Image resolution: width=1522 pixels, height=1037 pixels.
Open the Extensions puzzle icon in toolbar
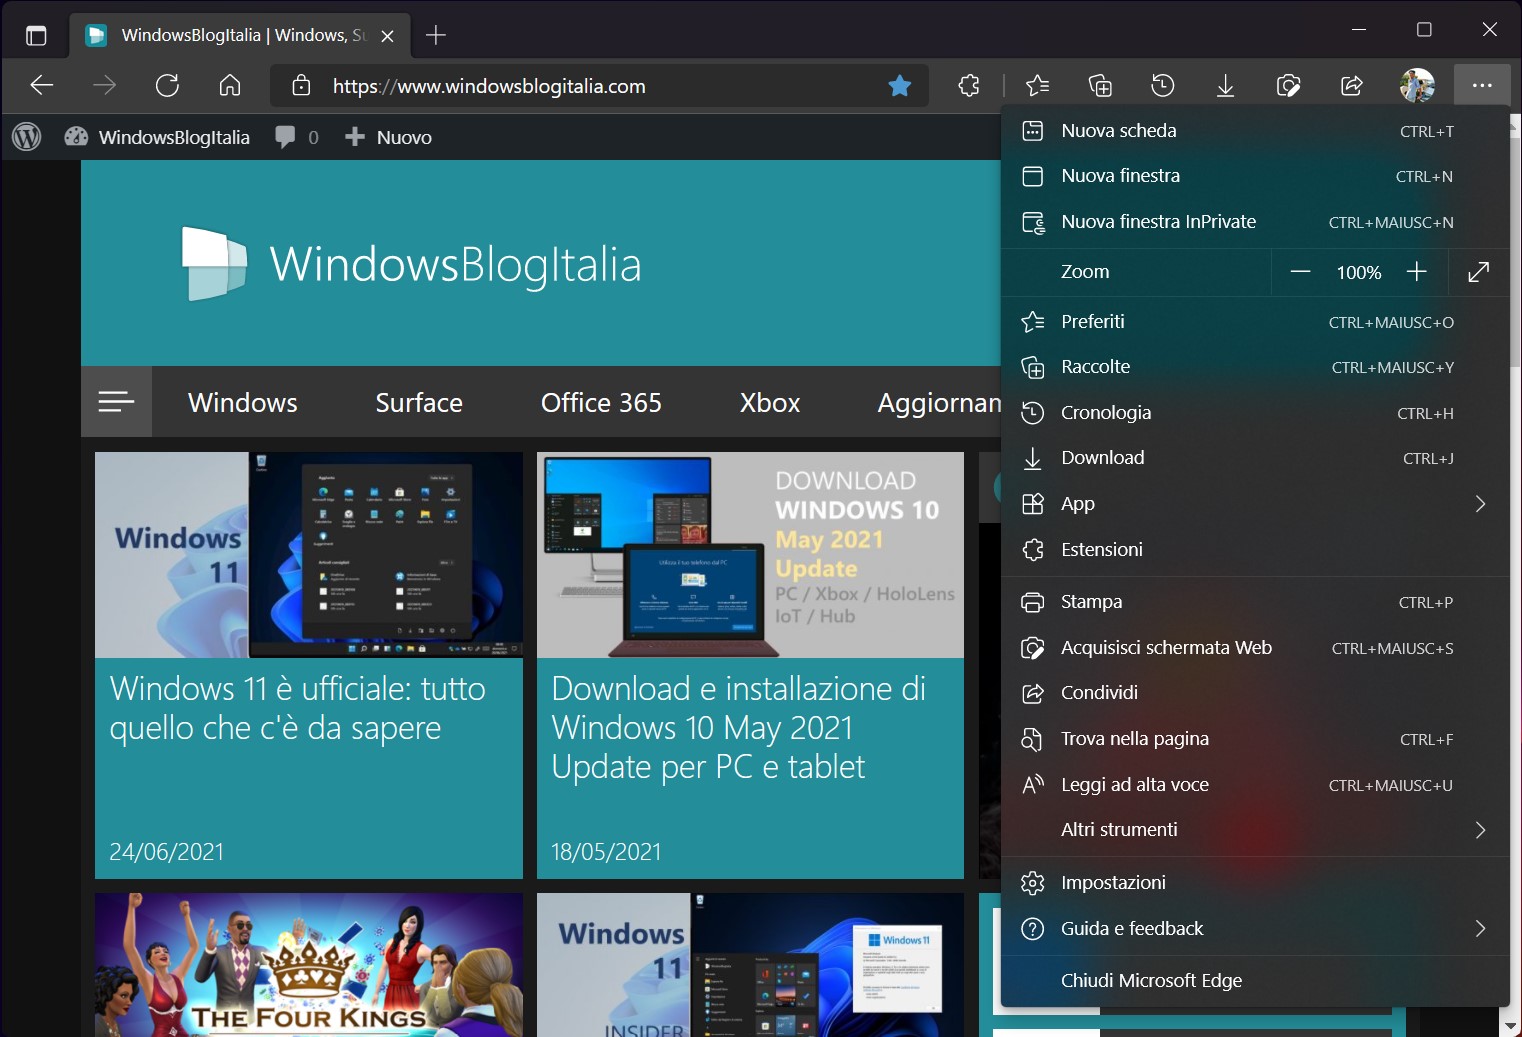969,86
